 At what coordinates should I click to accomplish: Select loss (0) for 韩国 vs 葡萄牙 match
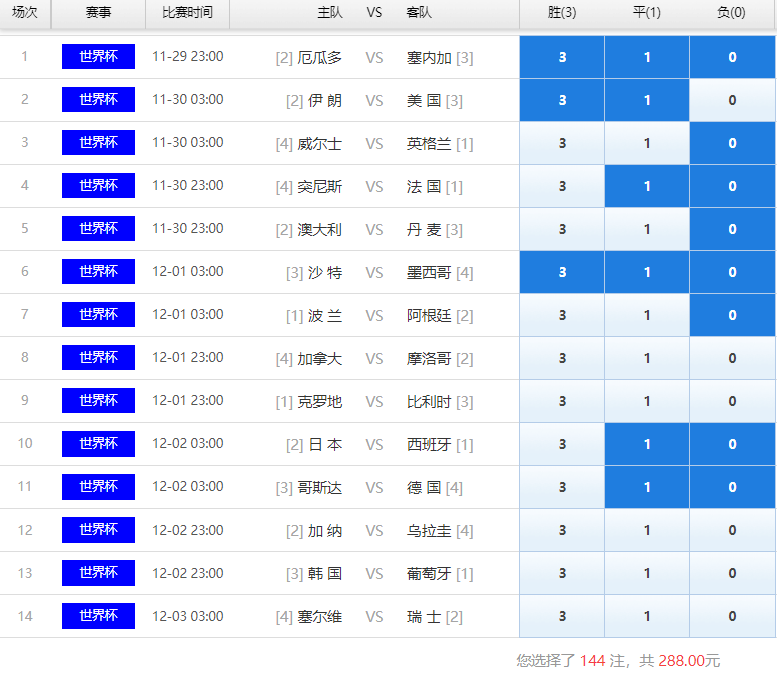[x=732, y=573]
